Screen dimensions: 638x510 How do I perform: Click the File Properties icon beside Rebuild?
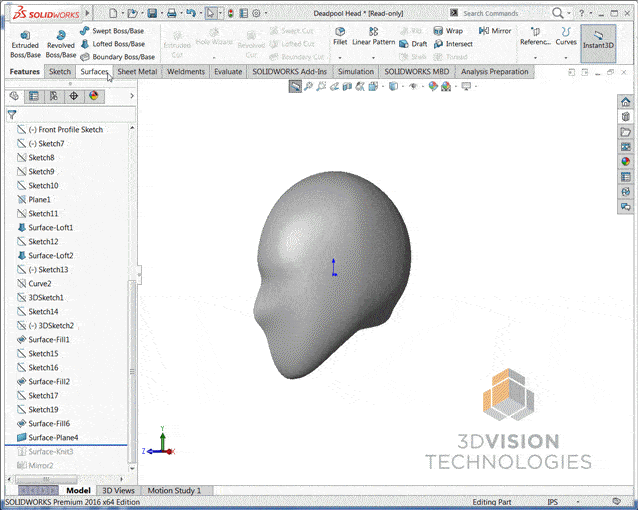coord(244,13)
